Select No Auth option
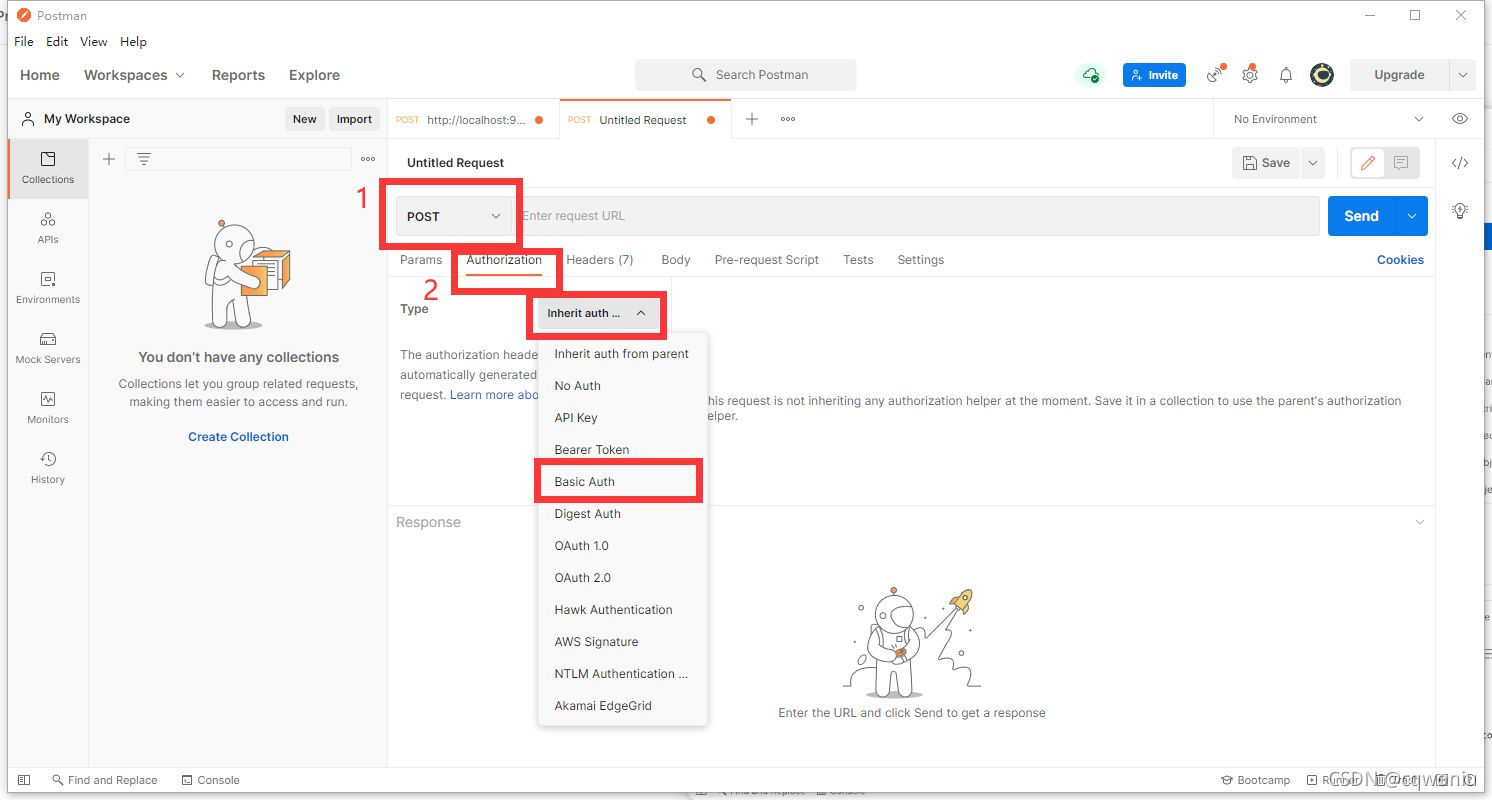Image resolution: width=1492 pixels, height=800 pixels. [x=622, y=386]
